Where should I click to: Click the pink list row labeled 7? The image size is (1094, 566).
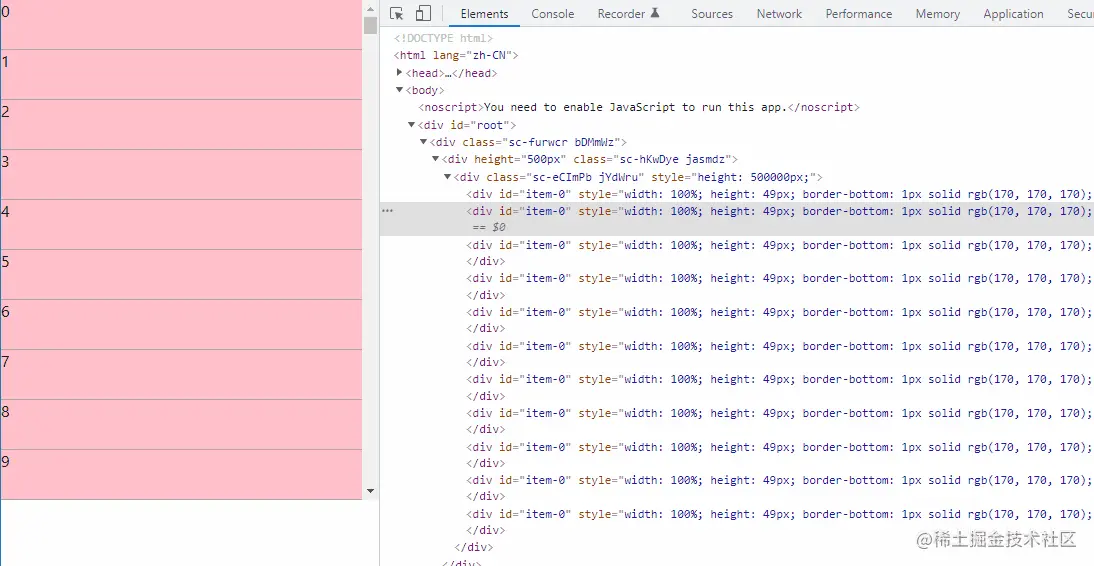coord(181,375)
